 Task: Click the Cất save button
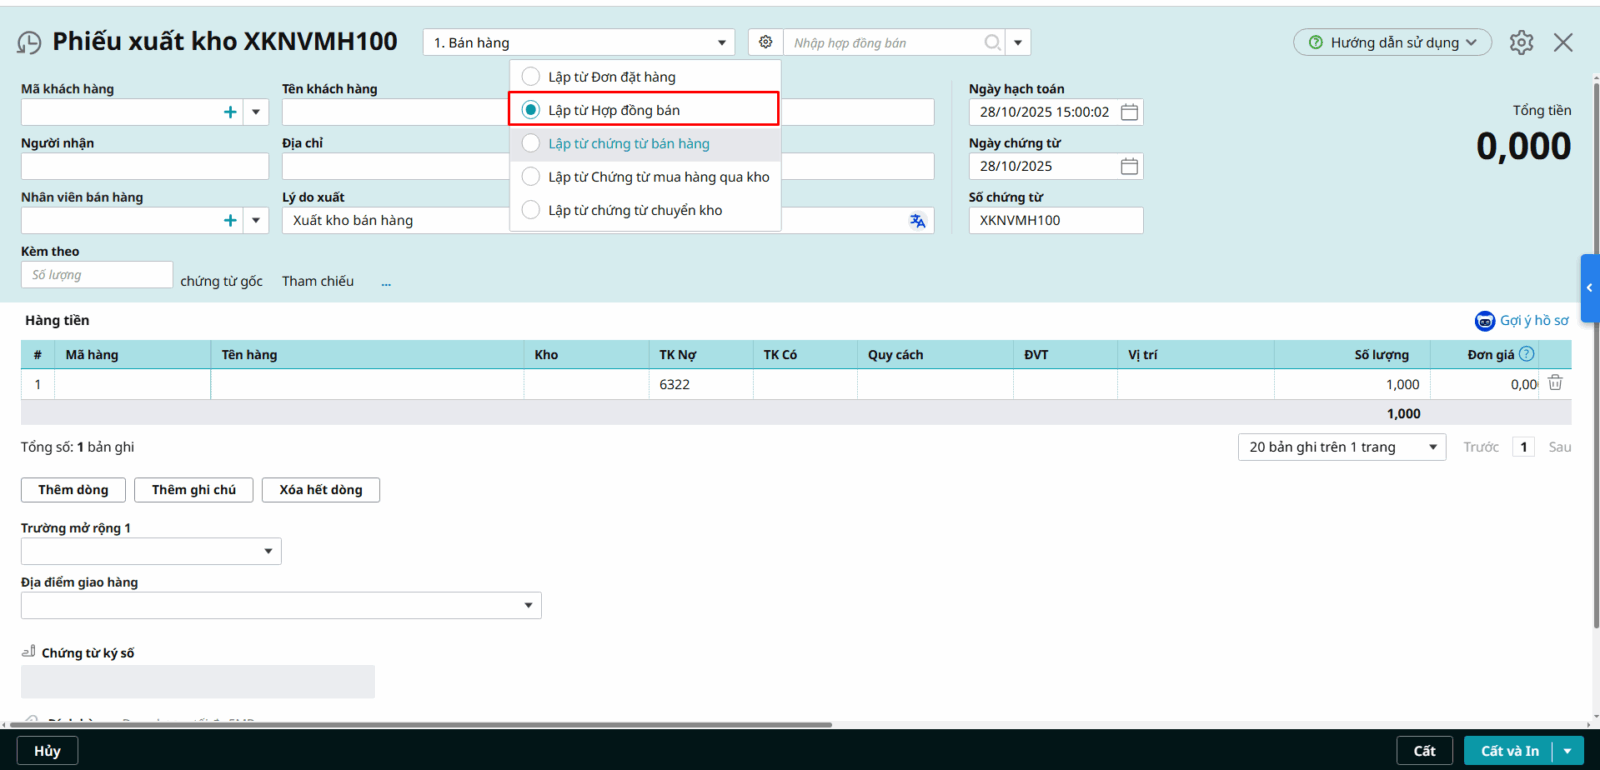point(1424,751)
